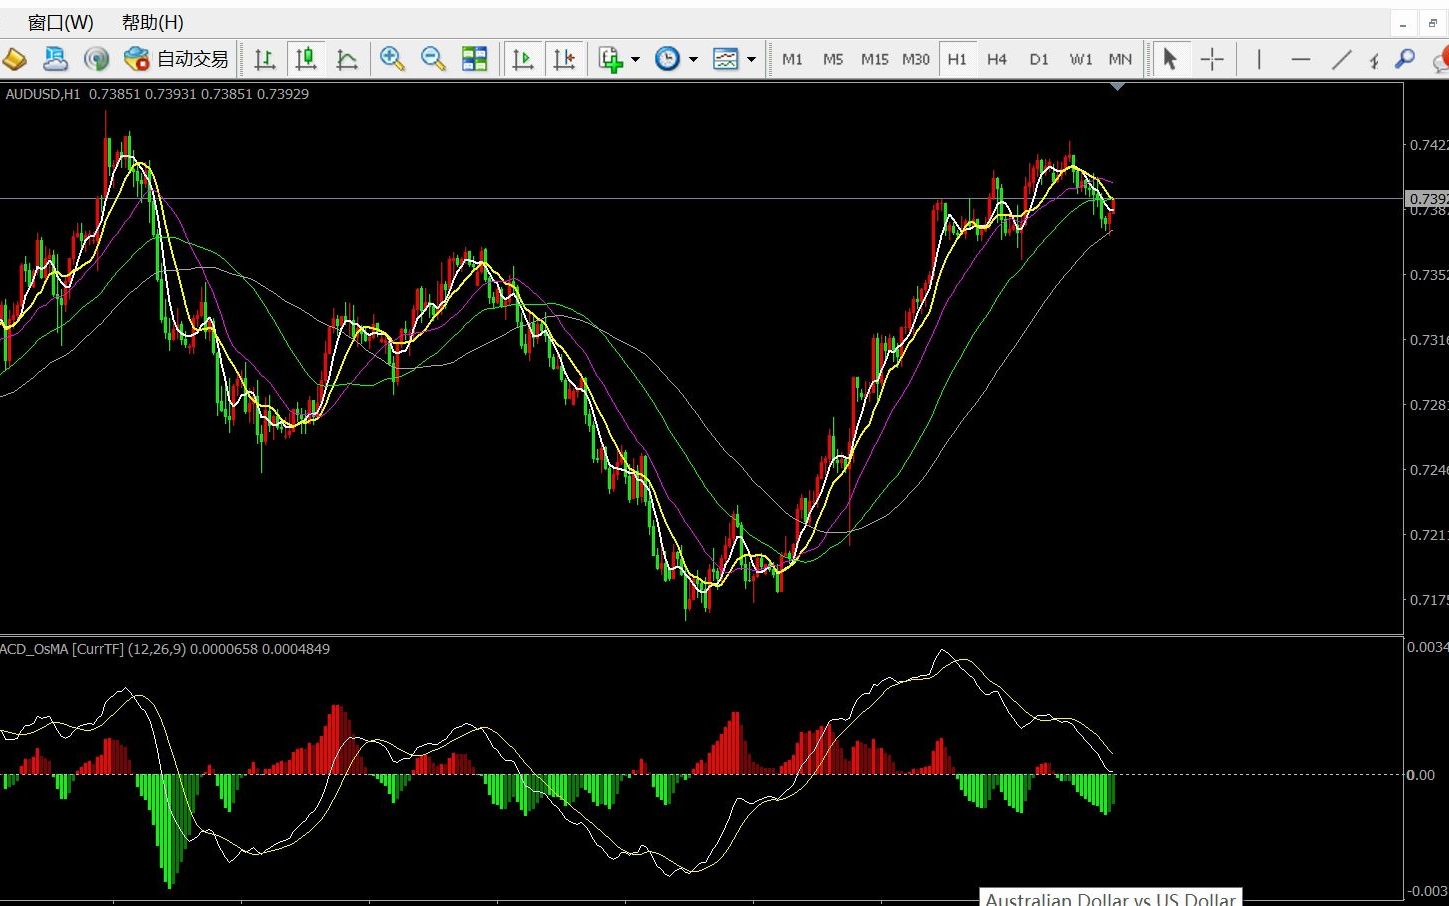
Task: Zoom in on the chart
Action: tap(392, 59)
